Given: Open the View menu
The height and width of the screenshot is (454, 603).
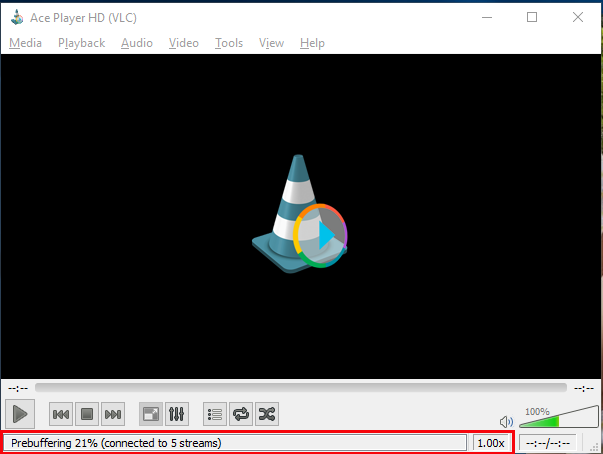Looking at the screenshot, I should pos(271,43).
